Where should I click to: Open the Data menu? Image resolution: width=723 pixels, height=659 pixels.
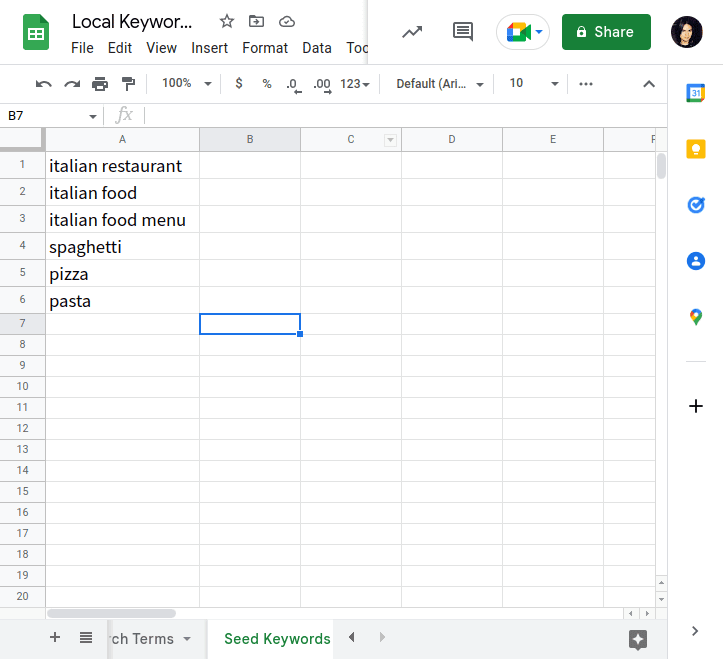pos(317,48)
